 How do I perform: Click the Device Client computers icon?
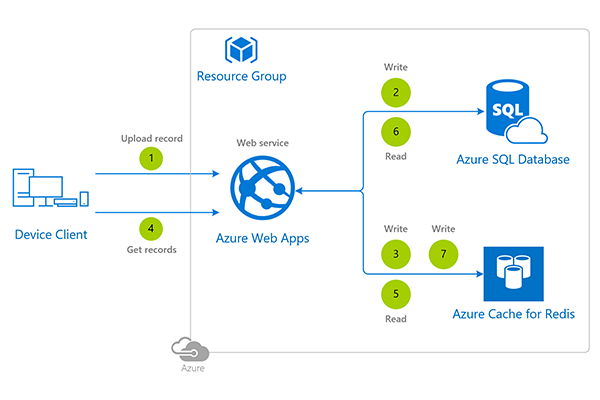[x=51, y=188]
